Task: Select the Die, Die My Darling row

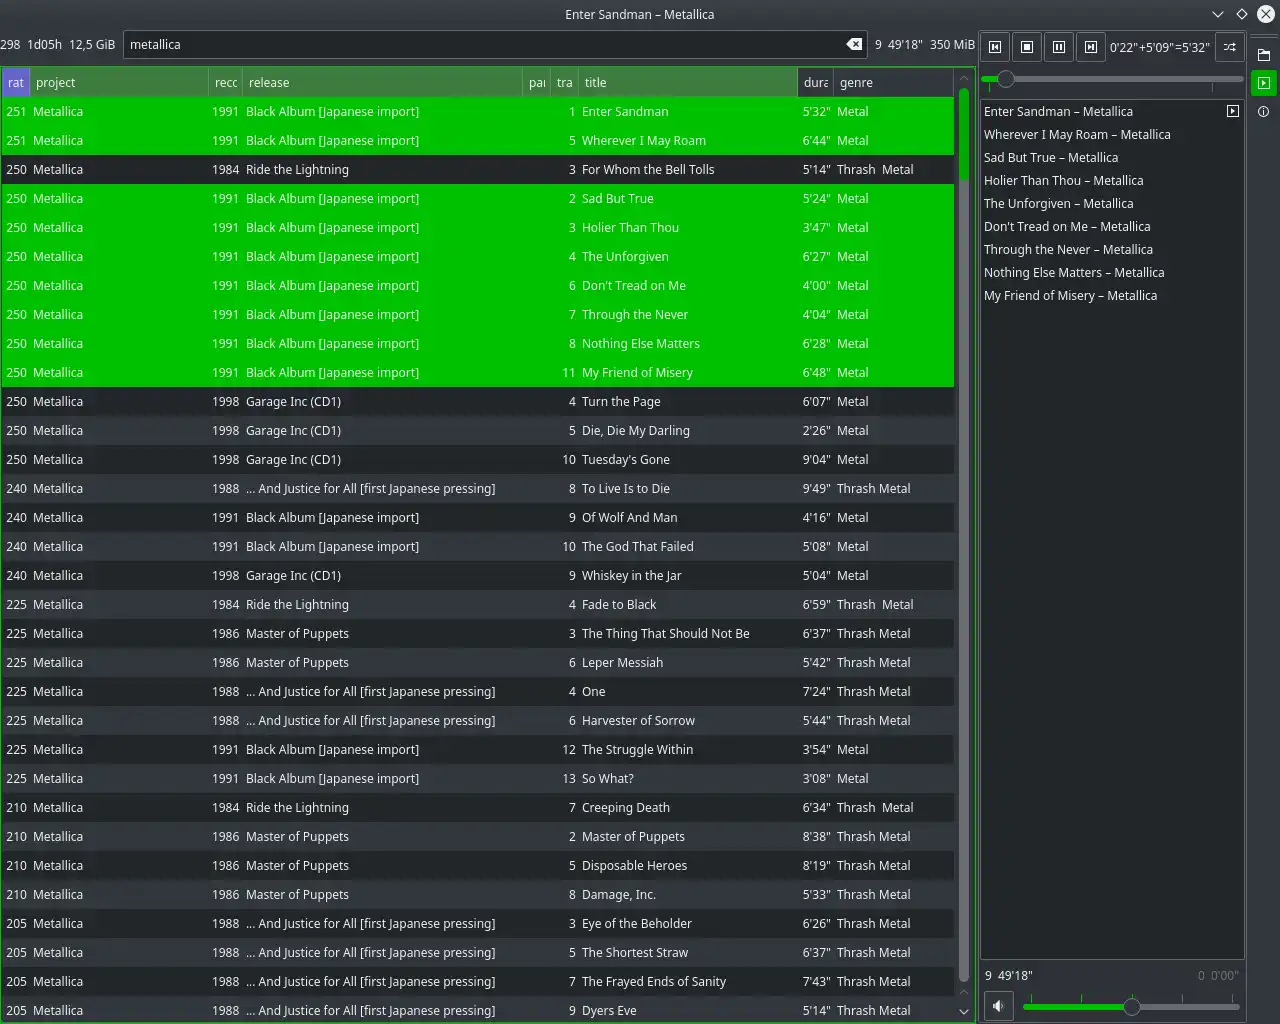Action: tap(478, 430)
